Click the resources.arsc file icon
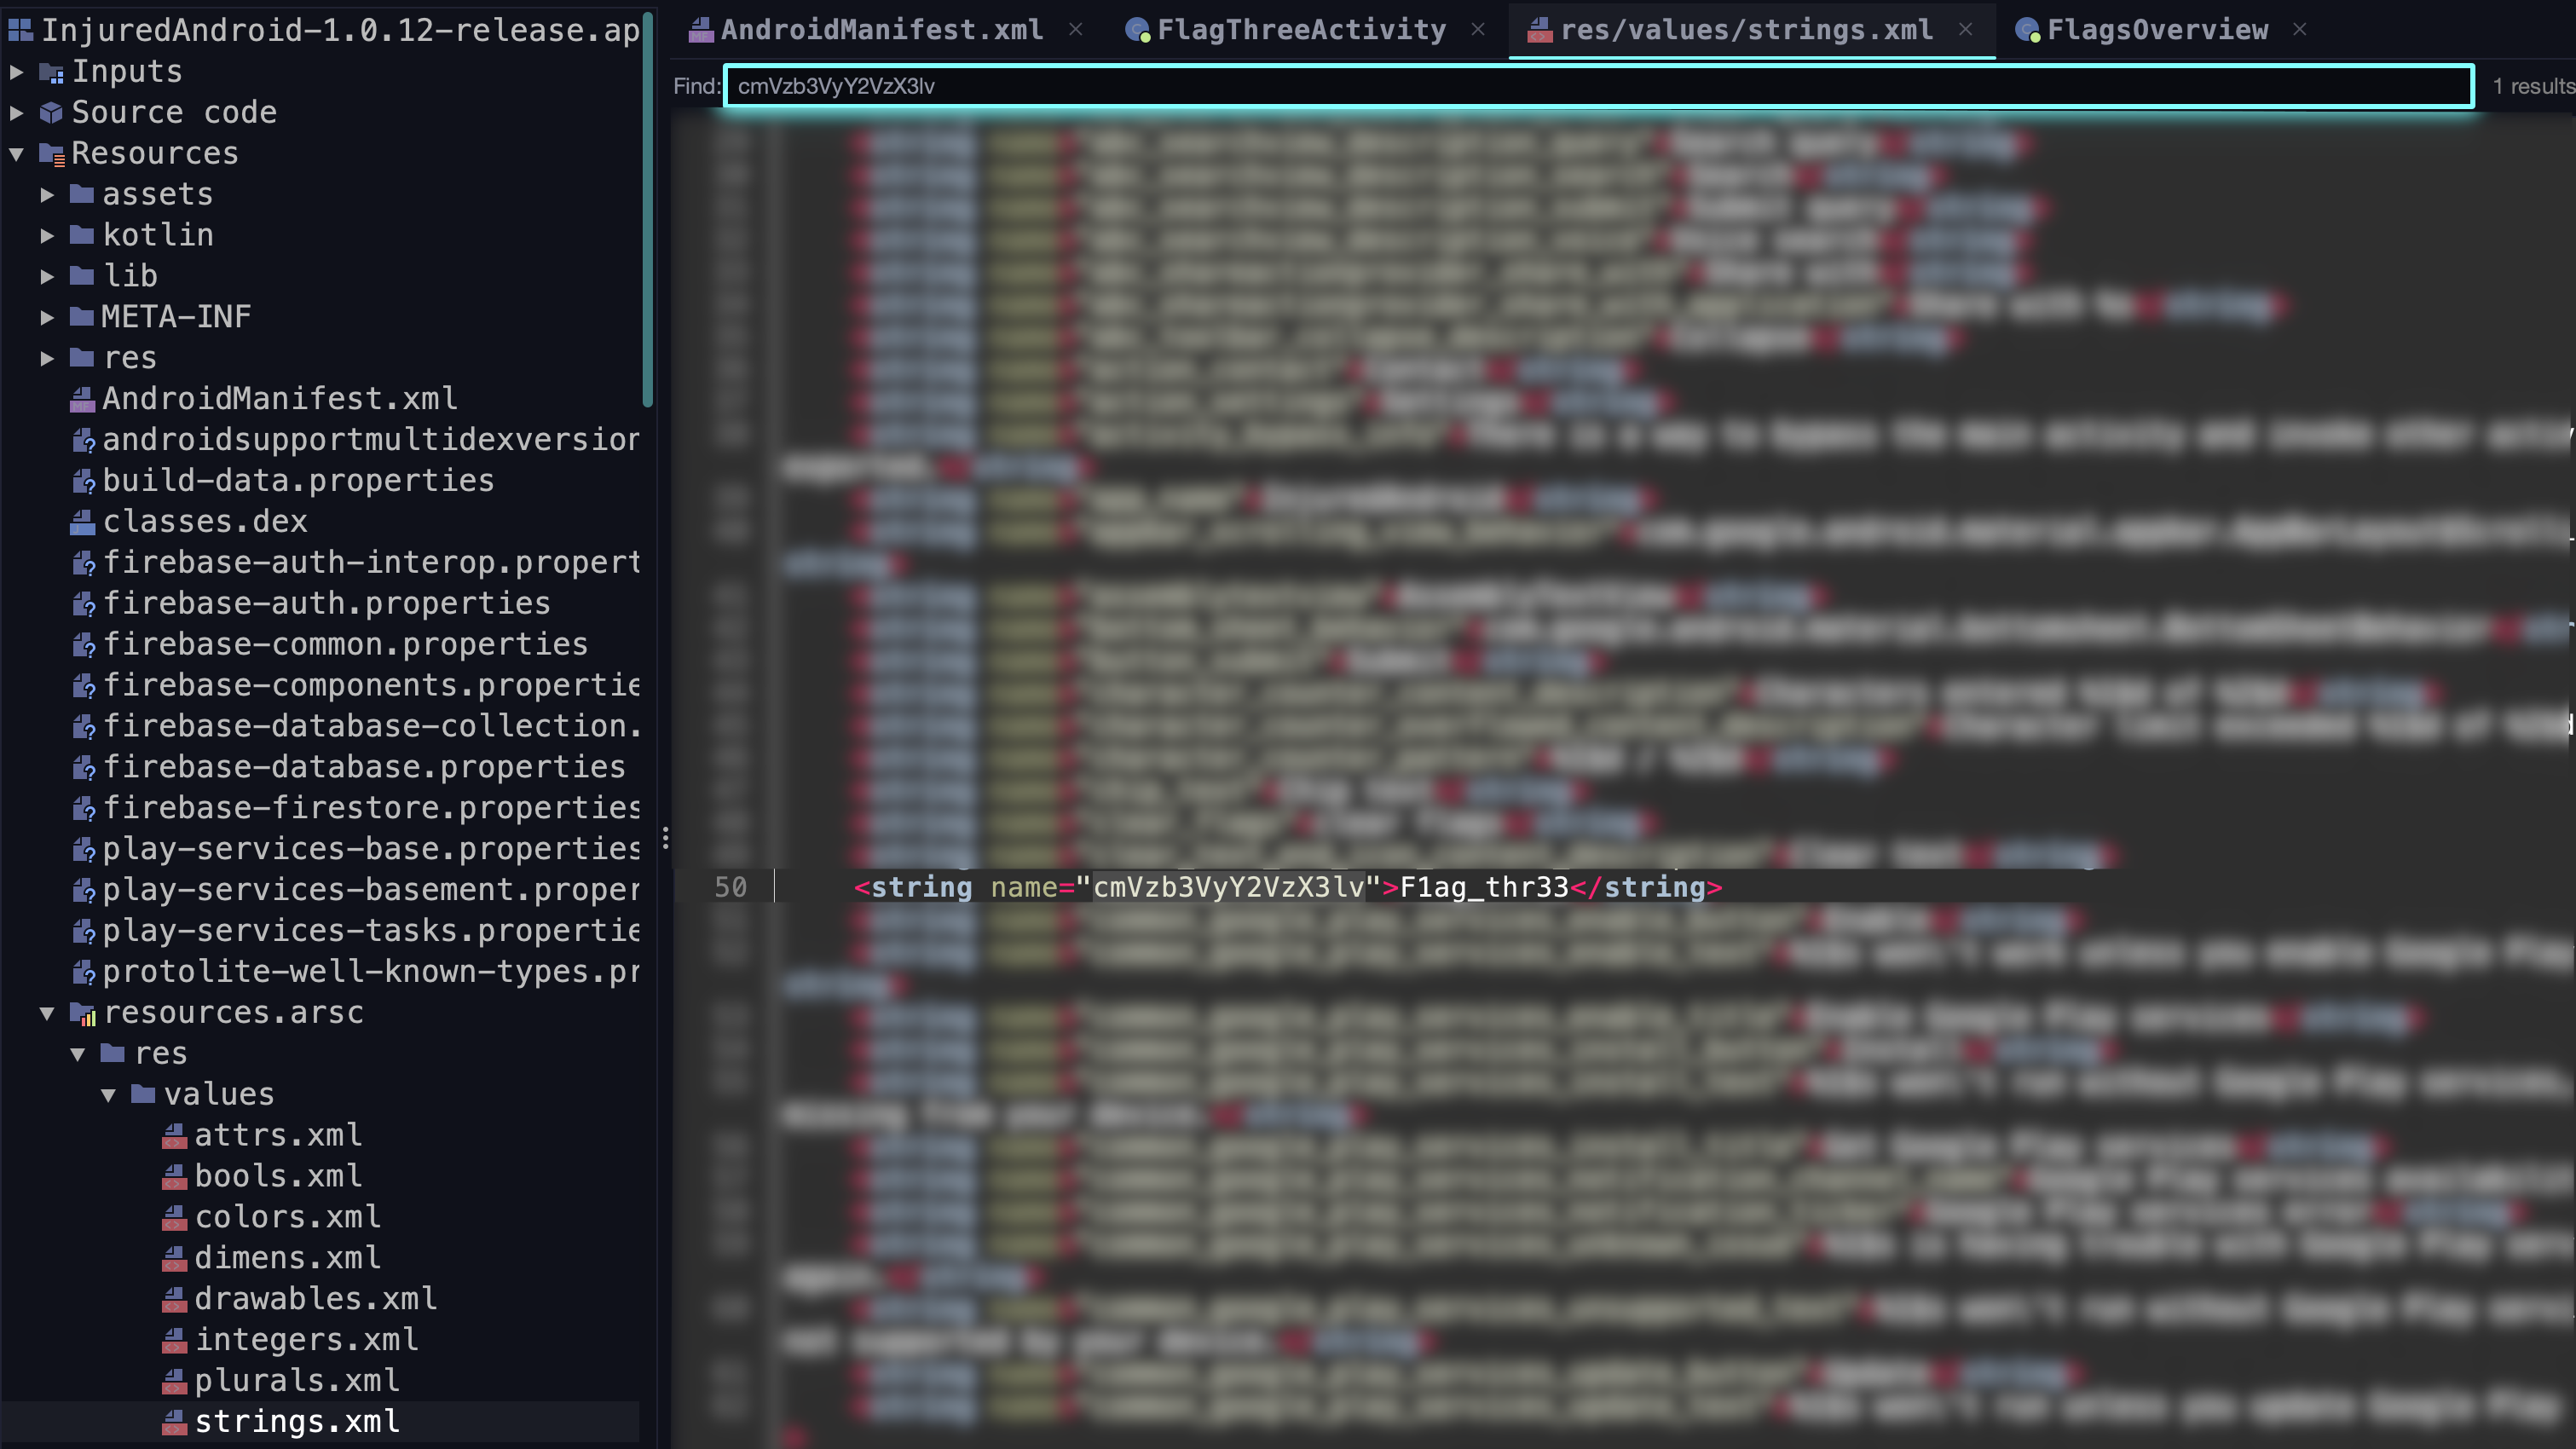The width and height of the screenshot is (2576, 1449). (83, 1013)
